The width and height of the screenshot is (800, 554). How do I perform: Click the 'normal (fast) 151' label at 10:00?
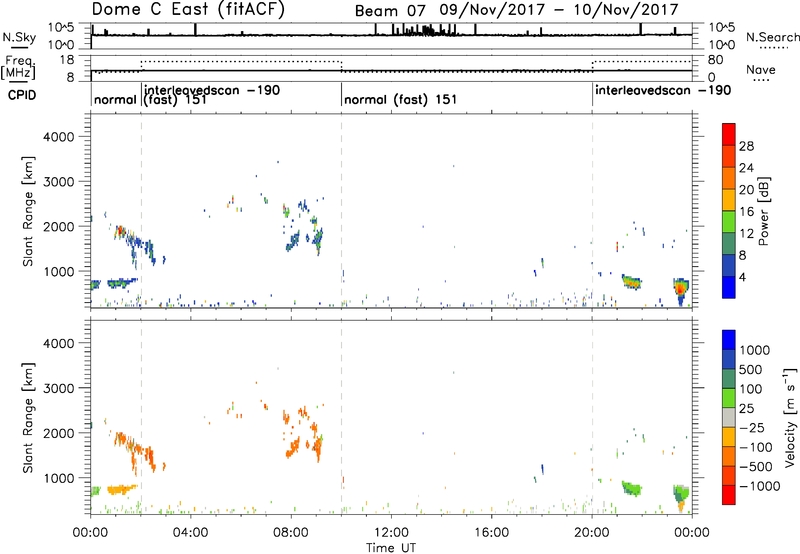tap(401, 99)
